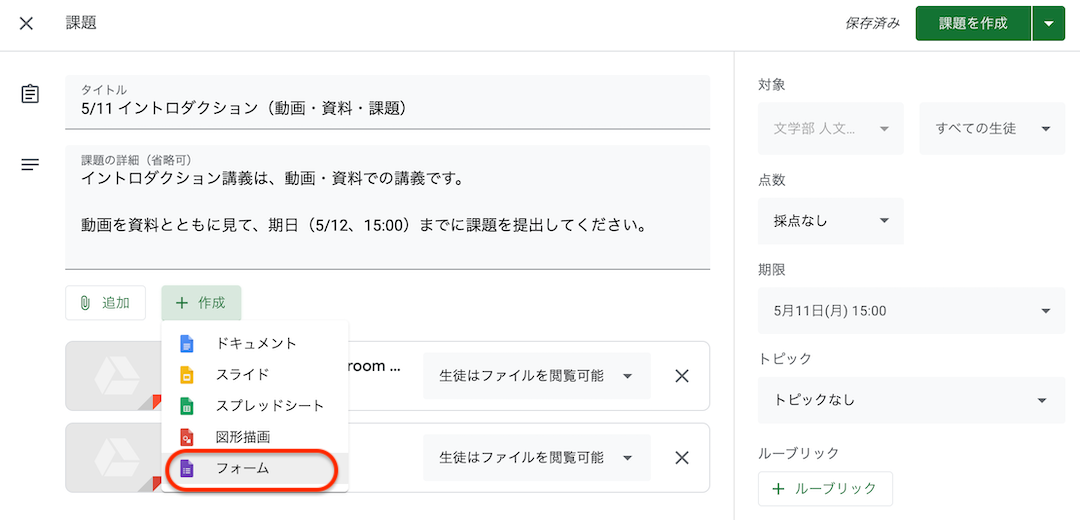Viewport: 1080px width, 520px height.
Task: Choose フォーム from the create menu
Action: [x=255, y=468]
